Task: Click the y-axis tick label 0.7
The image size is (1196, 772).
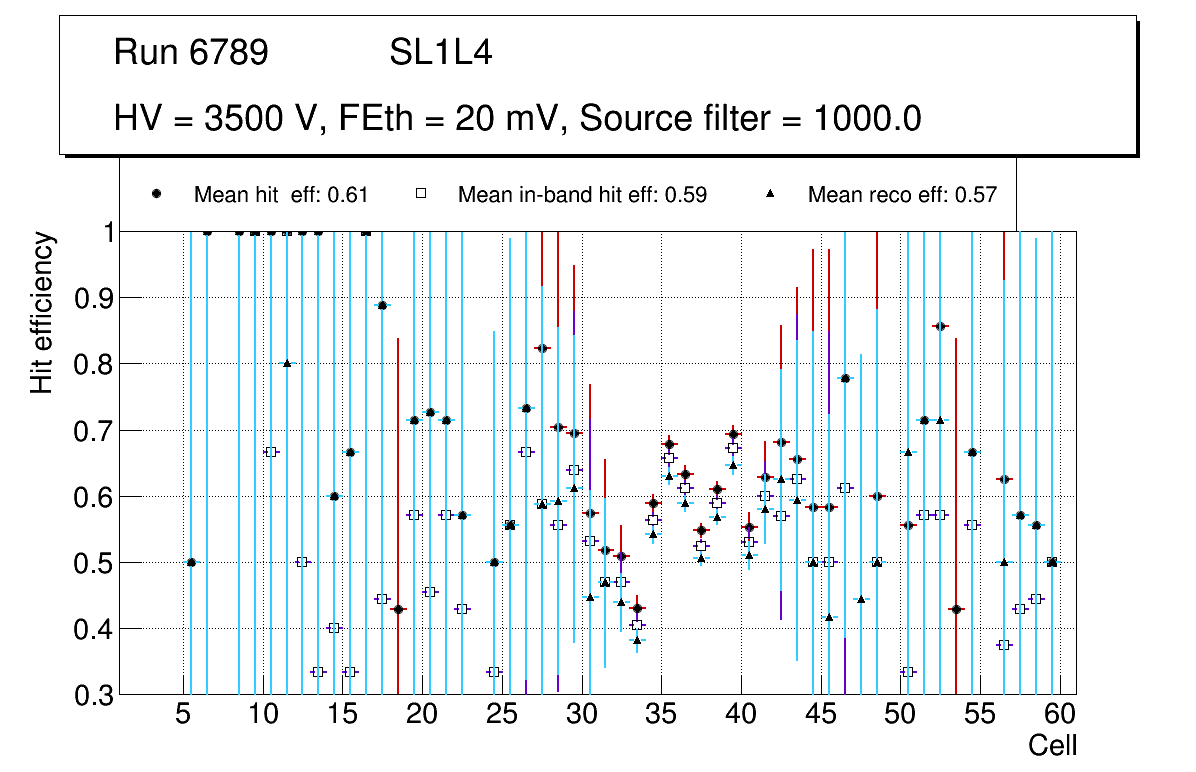Action: pos(96,430)
